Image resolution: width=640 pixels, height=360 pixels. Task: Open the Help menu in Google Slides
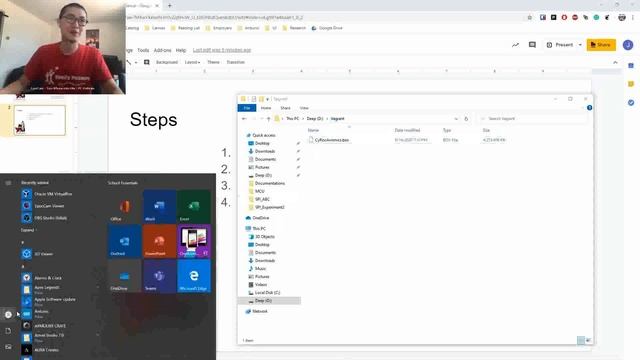click(181, 50)
